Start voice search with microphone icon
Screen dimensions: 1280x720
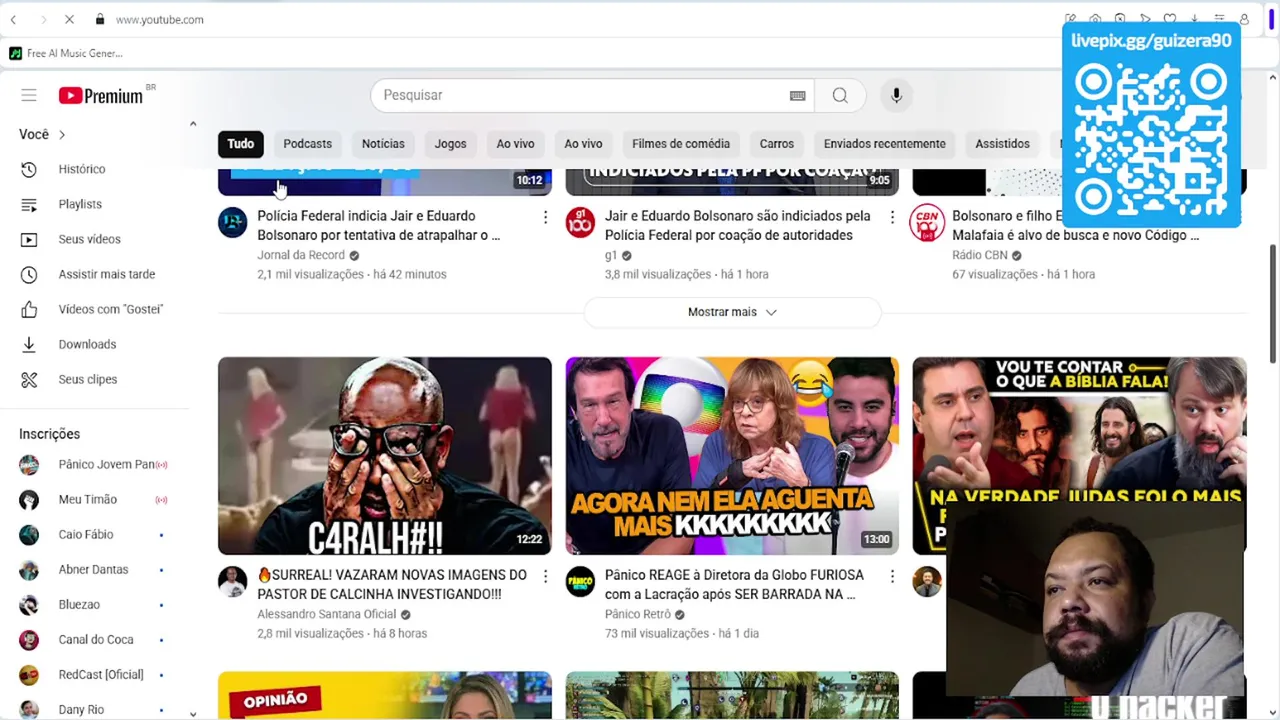(896, 95)
